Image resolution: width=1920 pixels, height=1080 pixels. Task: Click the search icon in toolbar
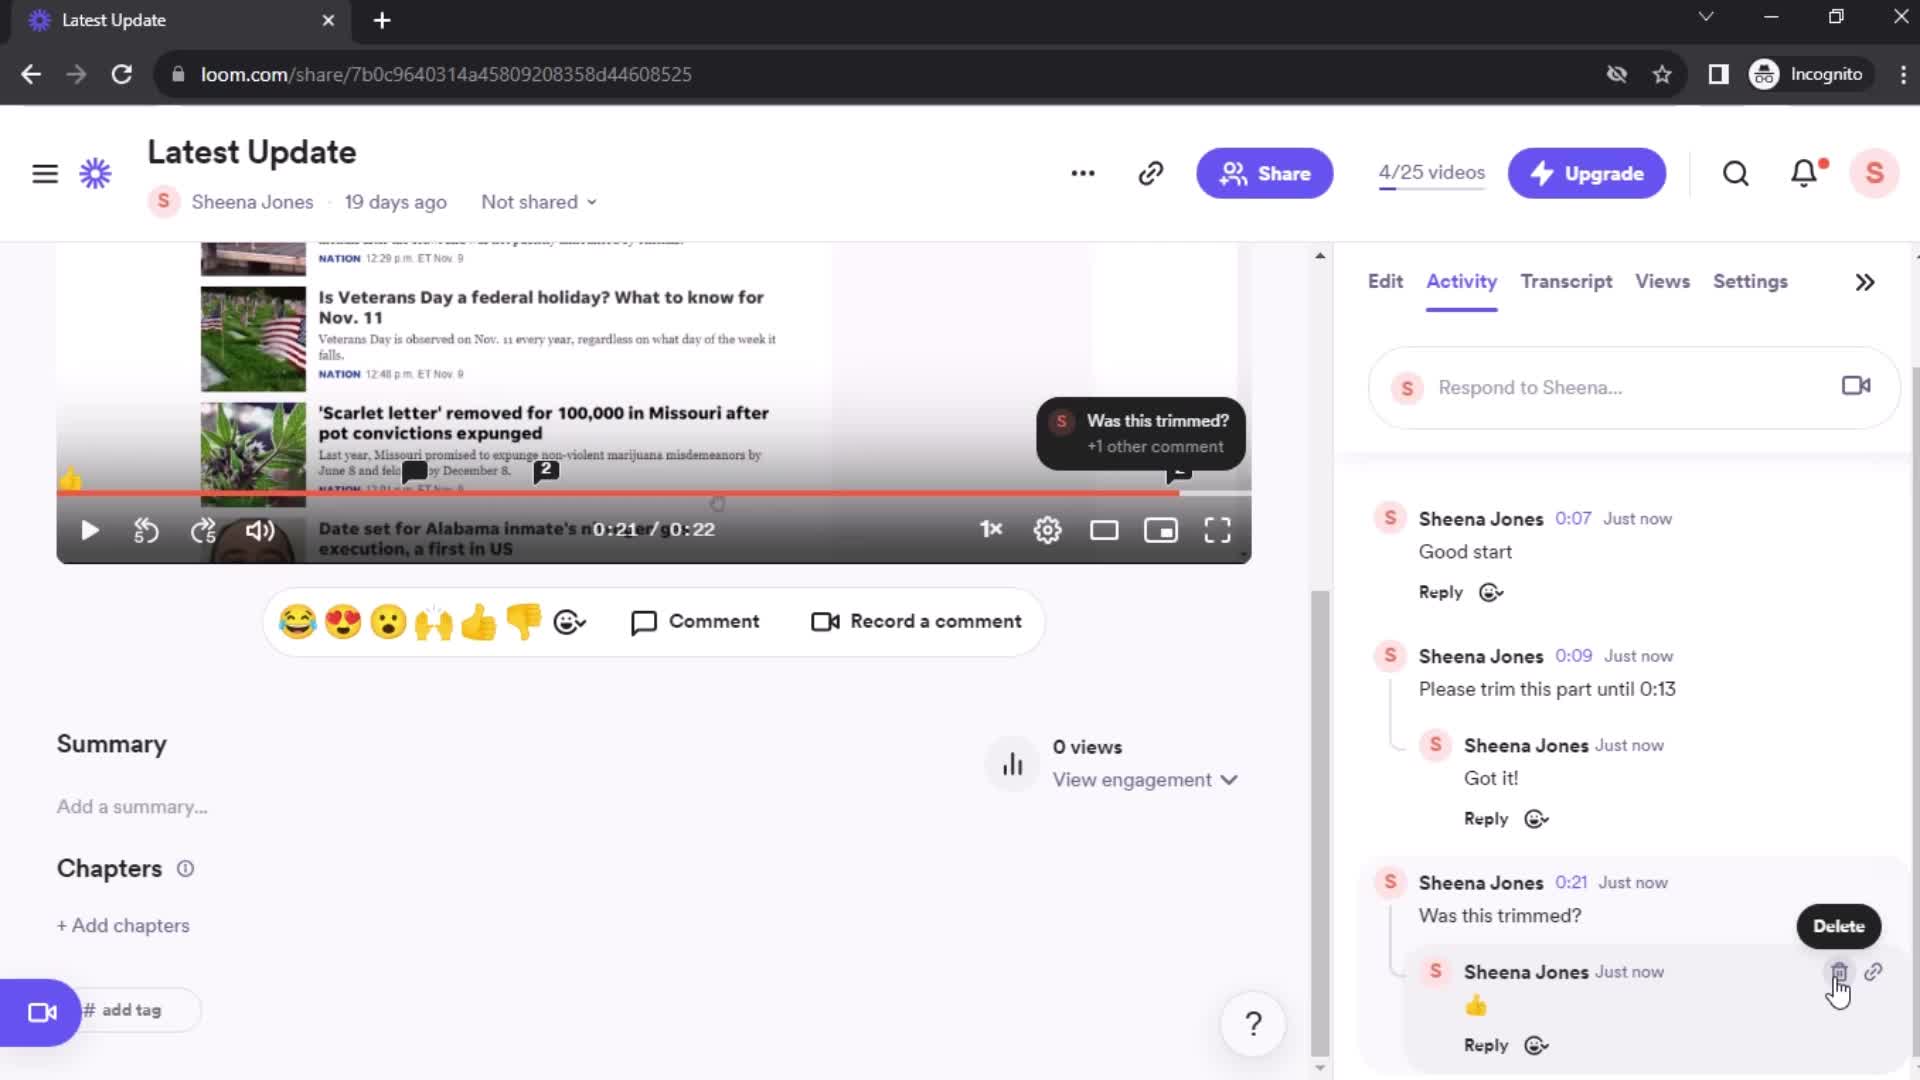pos(1735,173)
